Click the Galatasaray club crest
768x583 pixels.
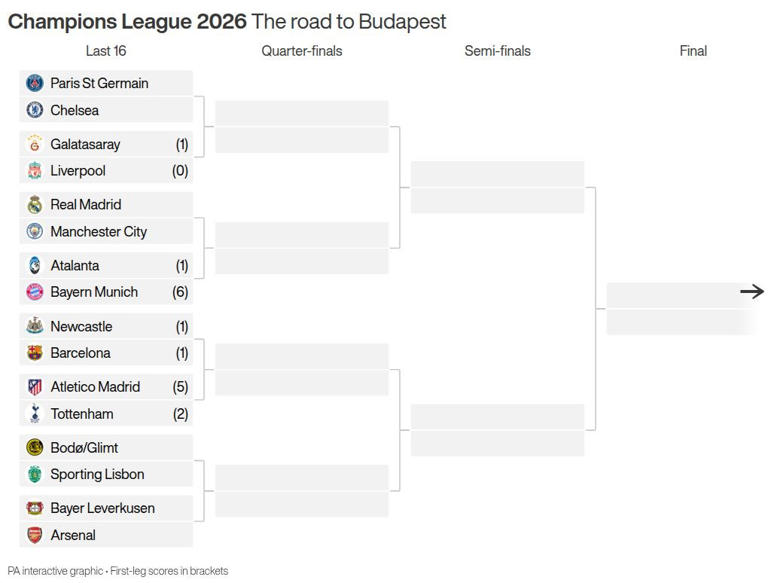[x=35, y=144]
